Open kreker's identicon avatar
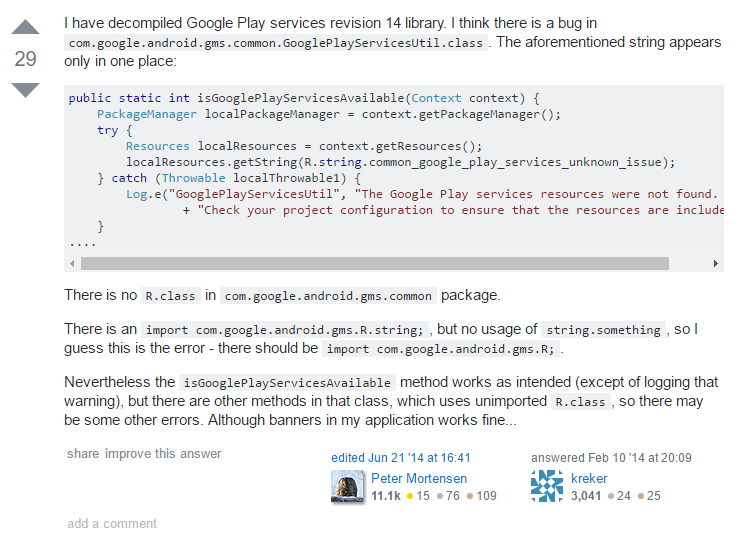This screenshot has width=738, height=536. coord(547,486)
